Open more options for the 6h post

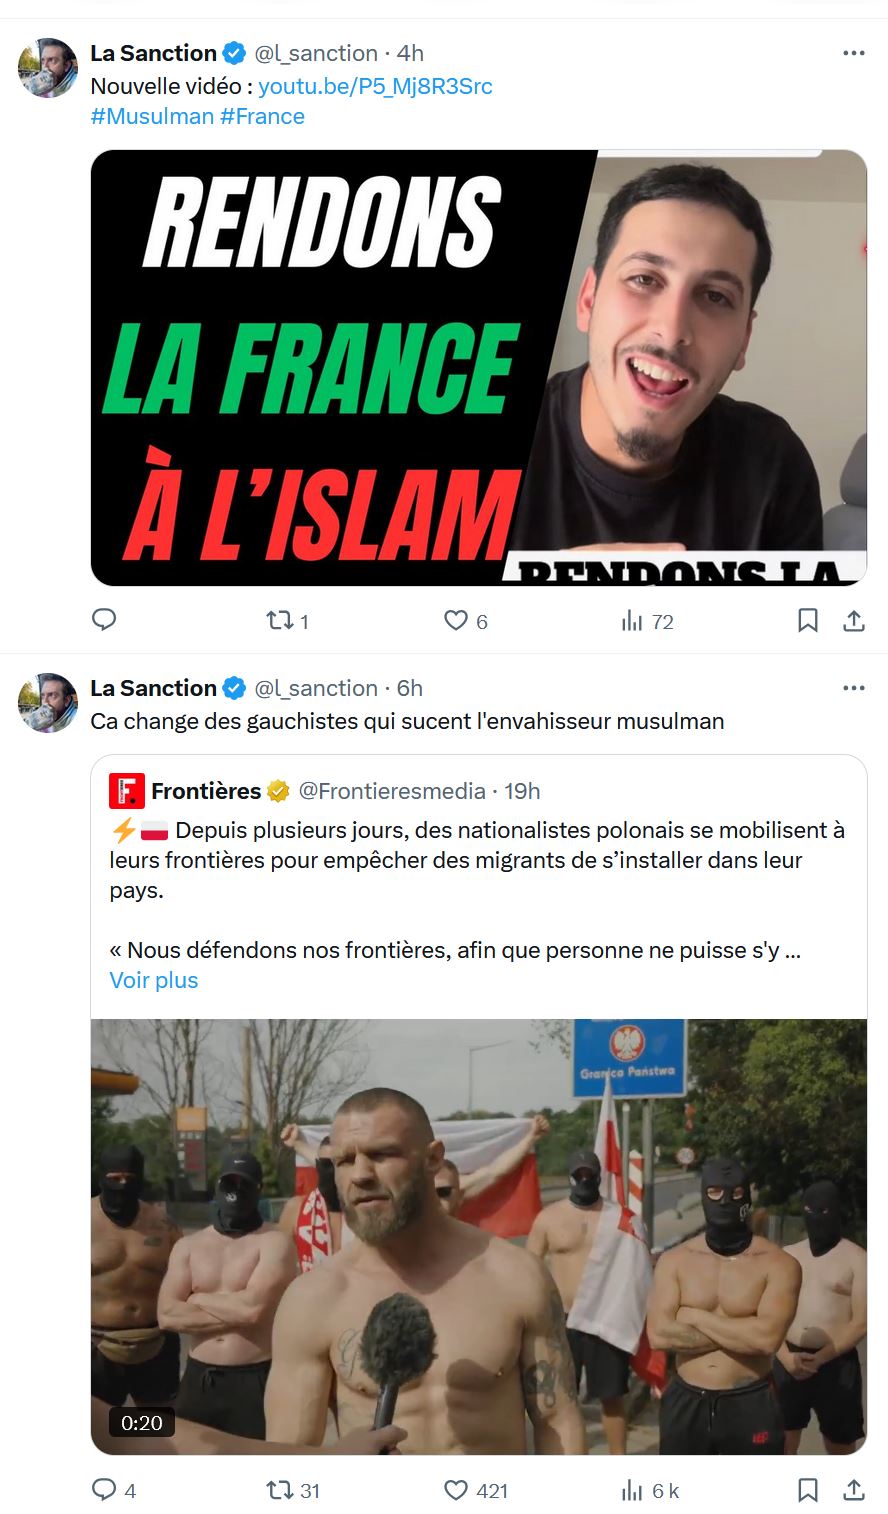click(853, 688)
